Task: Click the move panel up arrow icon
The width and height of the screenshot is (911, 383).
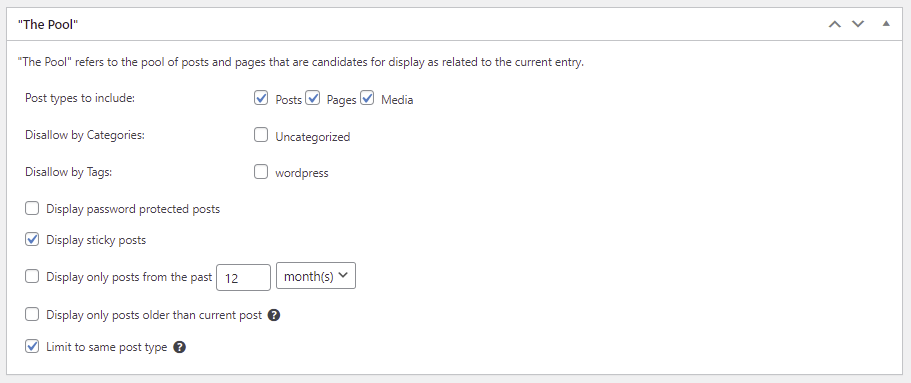Action: [835, 24]
